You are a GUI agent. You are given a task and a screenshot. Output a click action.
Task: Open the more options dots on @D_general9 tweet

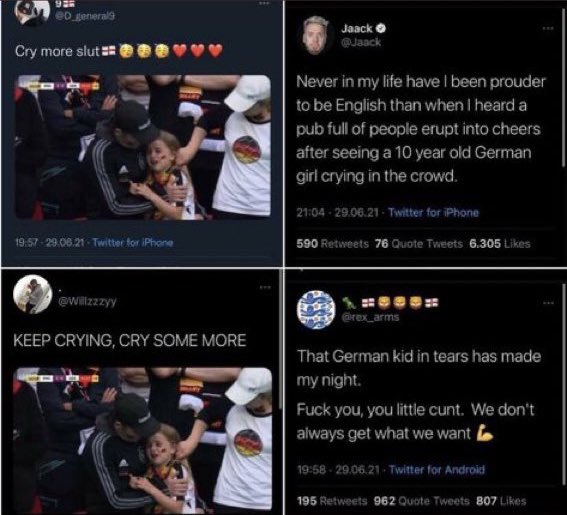click(x=264, y=3)
